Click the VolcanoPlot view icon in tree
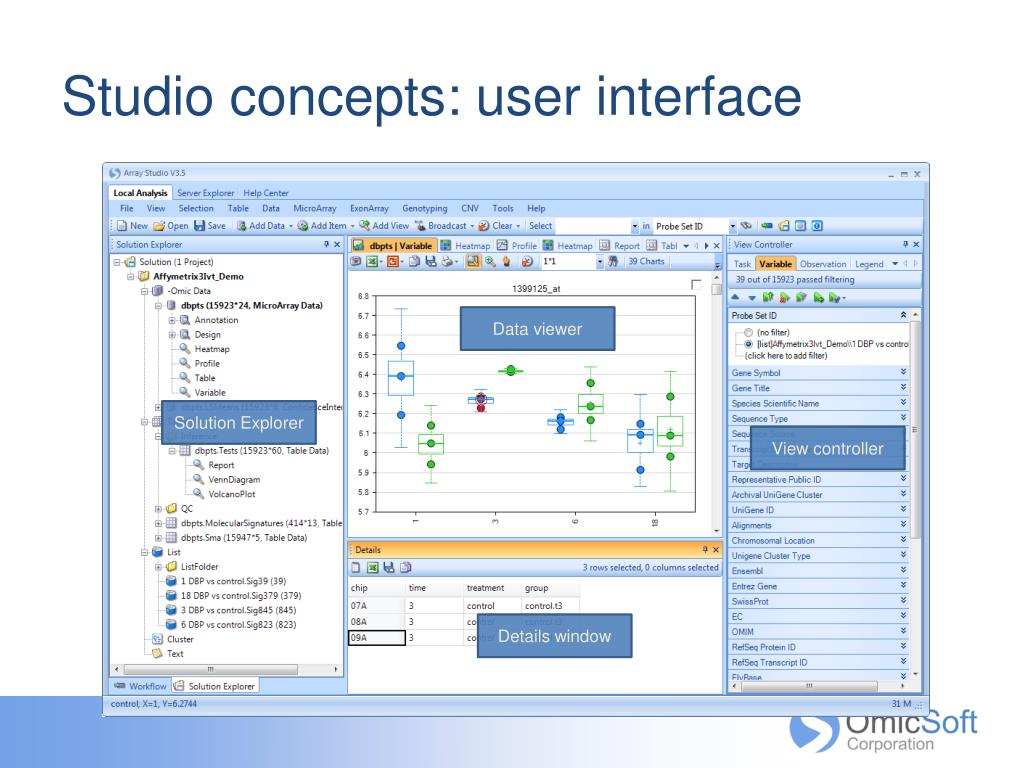Screen dimensions: 1024x768 coord(199,494)
